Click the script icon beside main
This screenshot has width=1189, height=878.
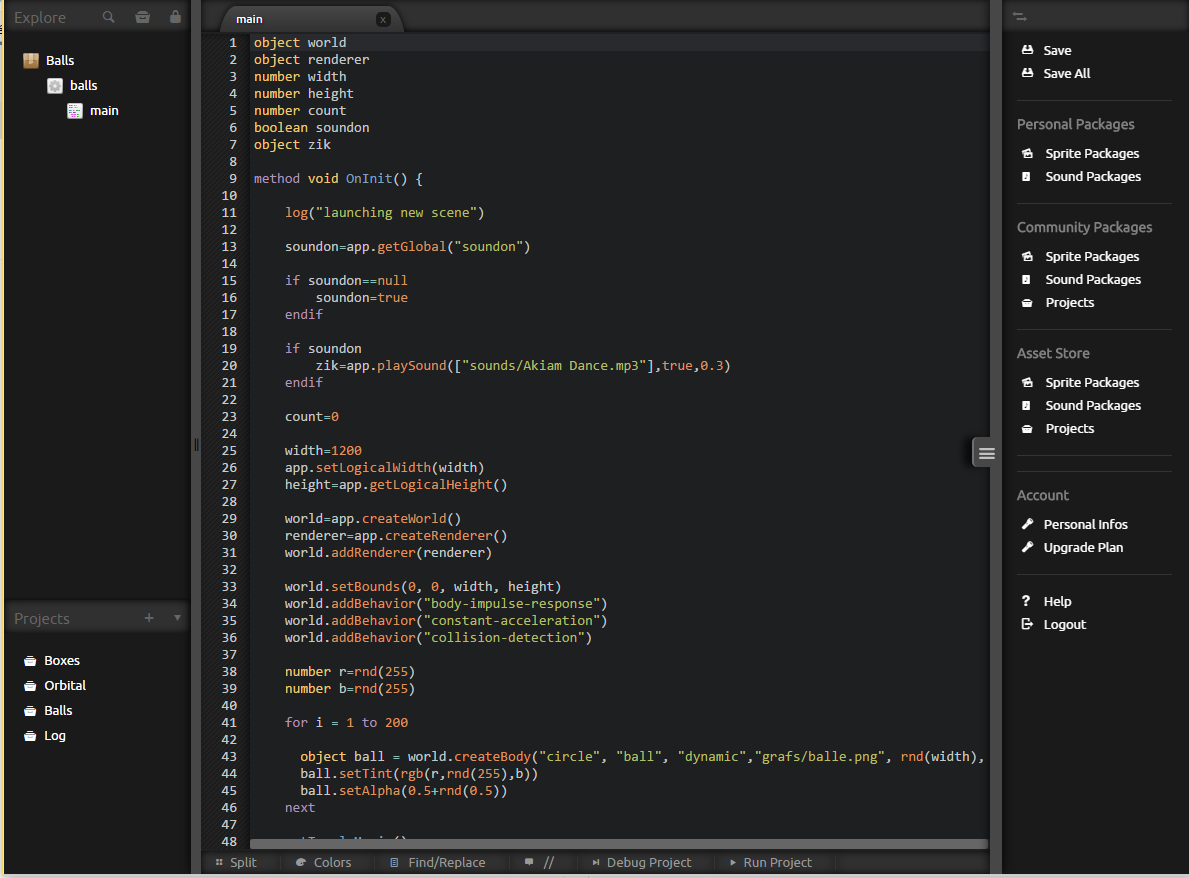click(75, 110)
